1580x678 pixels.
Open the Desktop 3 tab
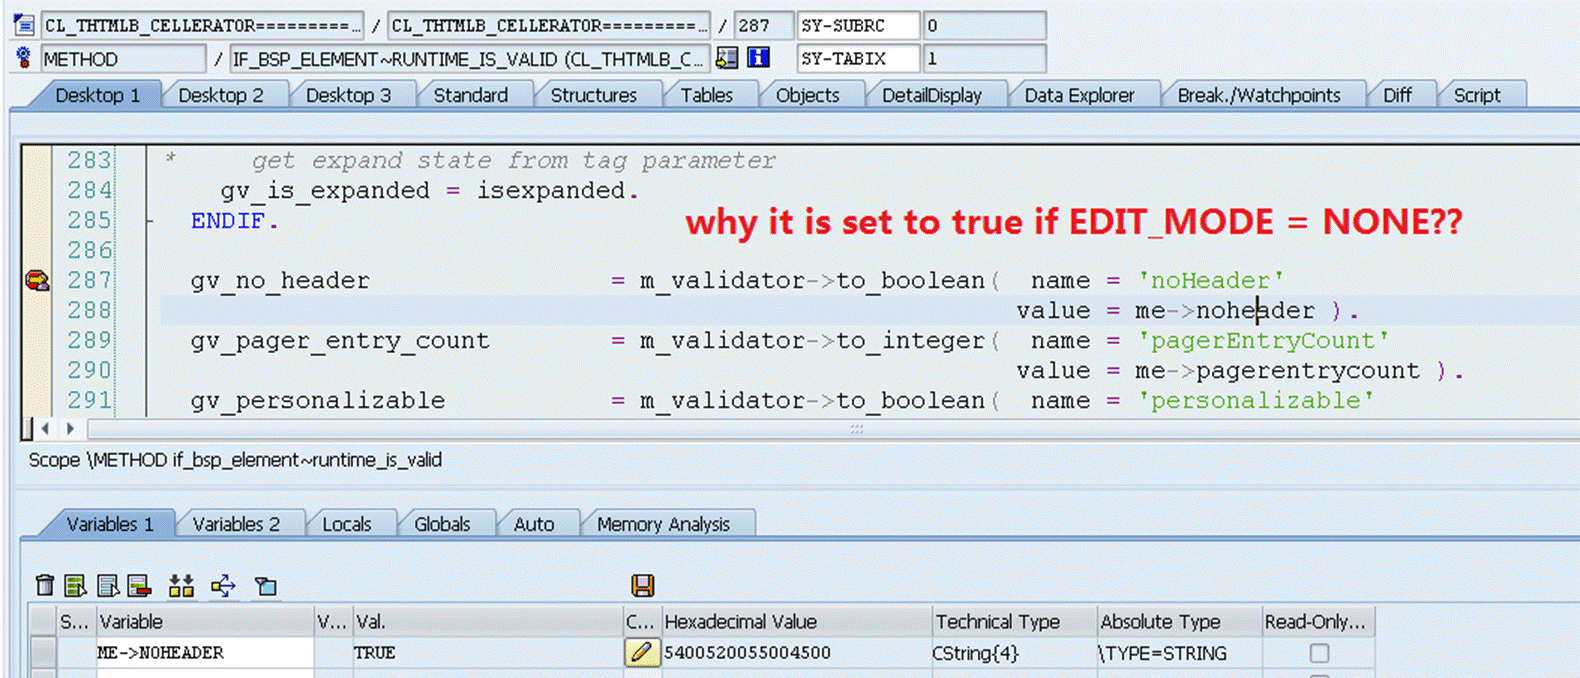point(348,95)
